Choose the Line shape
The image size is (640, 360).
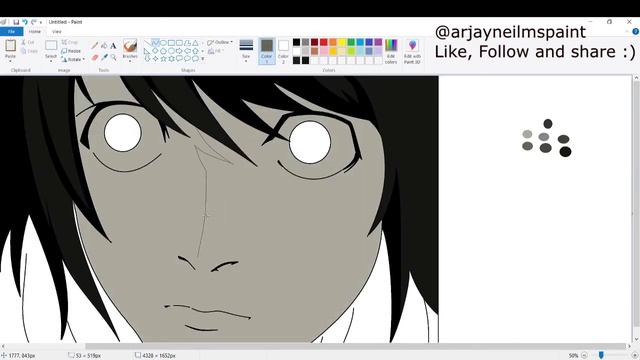147,42
